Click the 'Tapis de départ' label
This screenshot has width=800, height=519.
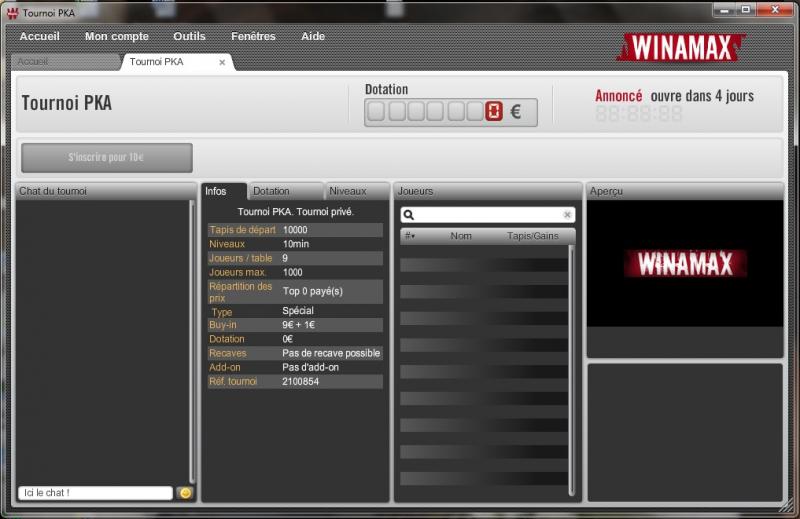point(242,230)
